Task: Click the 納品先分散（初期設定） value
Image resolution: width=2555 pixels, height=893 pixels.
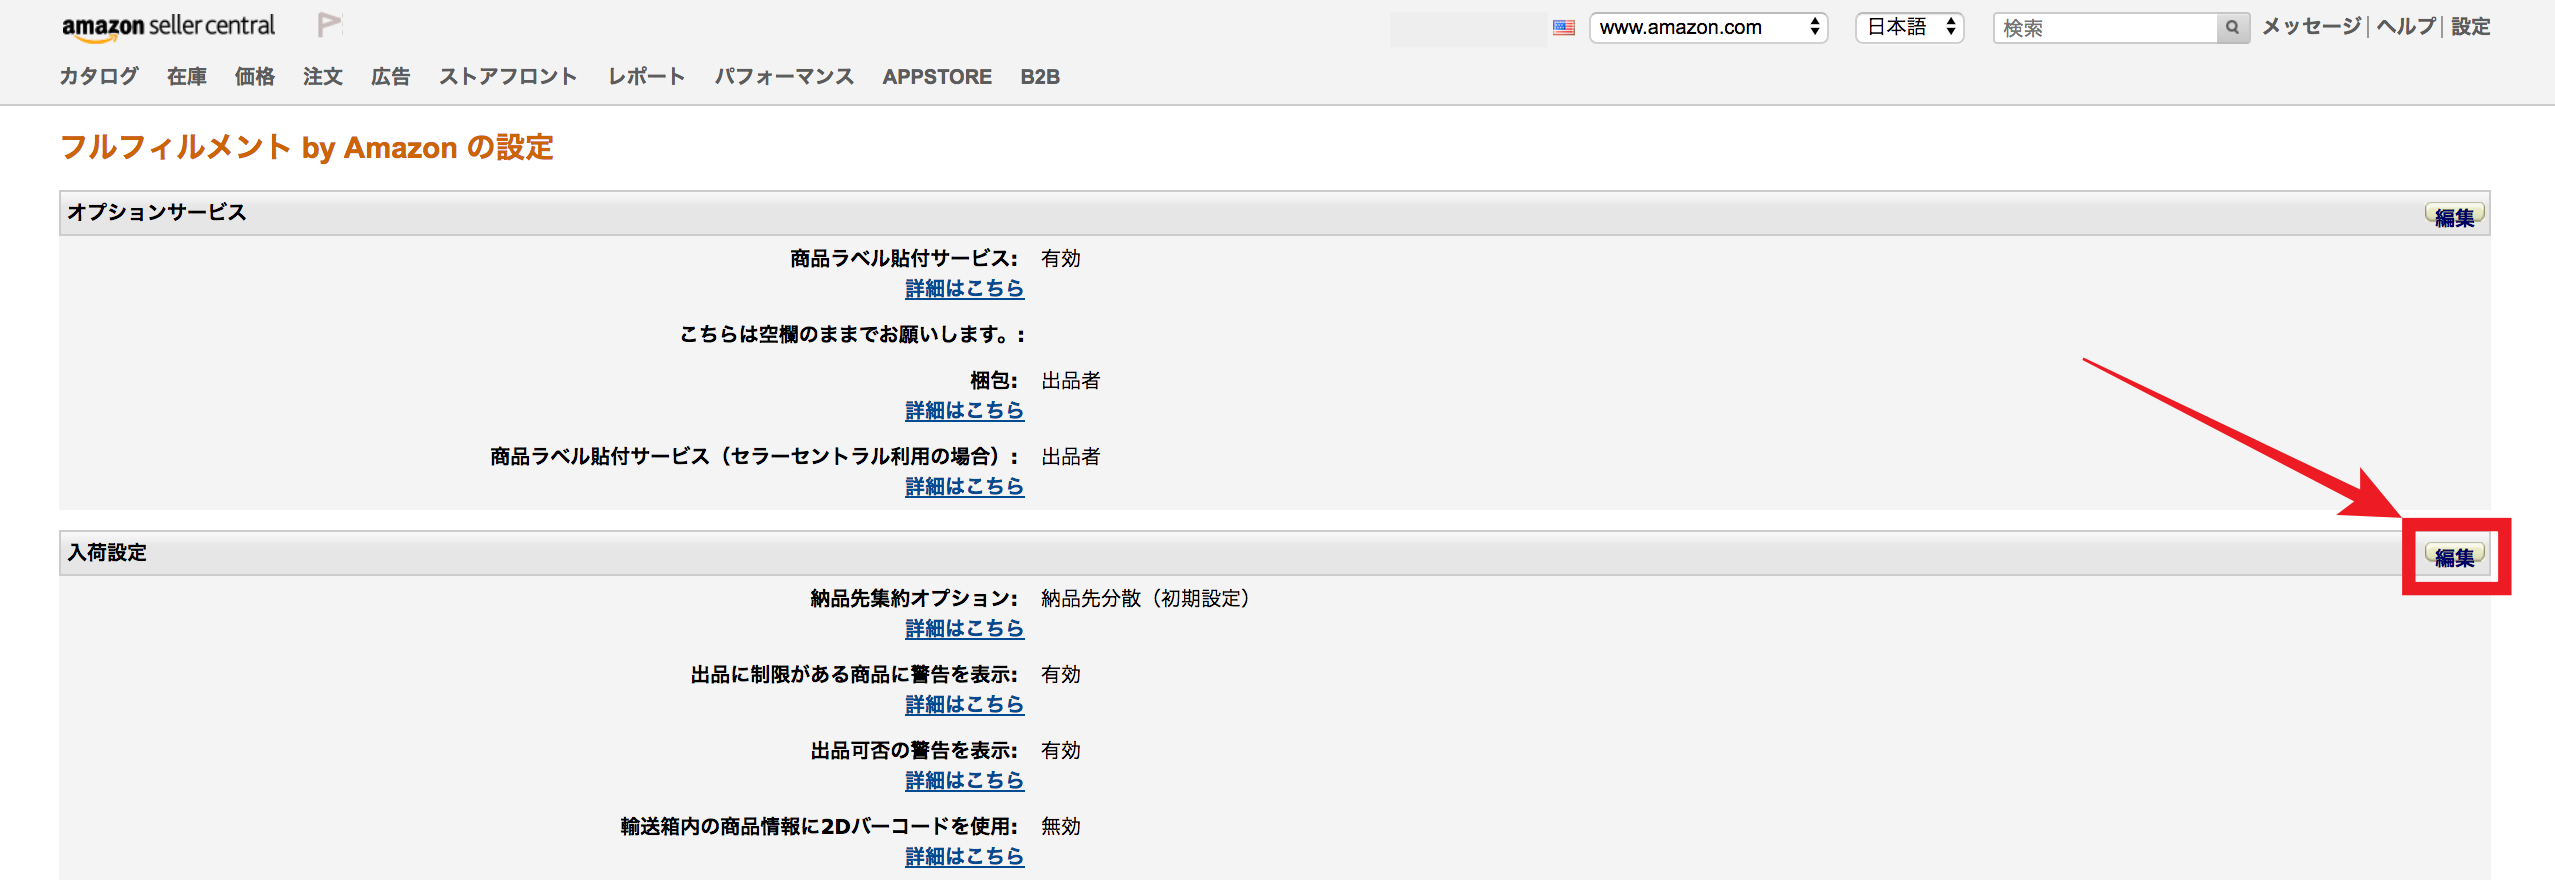Action: click(x=1146, y=599)
